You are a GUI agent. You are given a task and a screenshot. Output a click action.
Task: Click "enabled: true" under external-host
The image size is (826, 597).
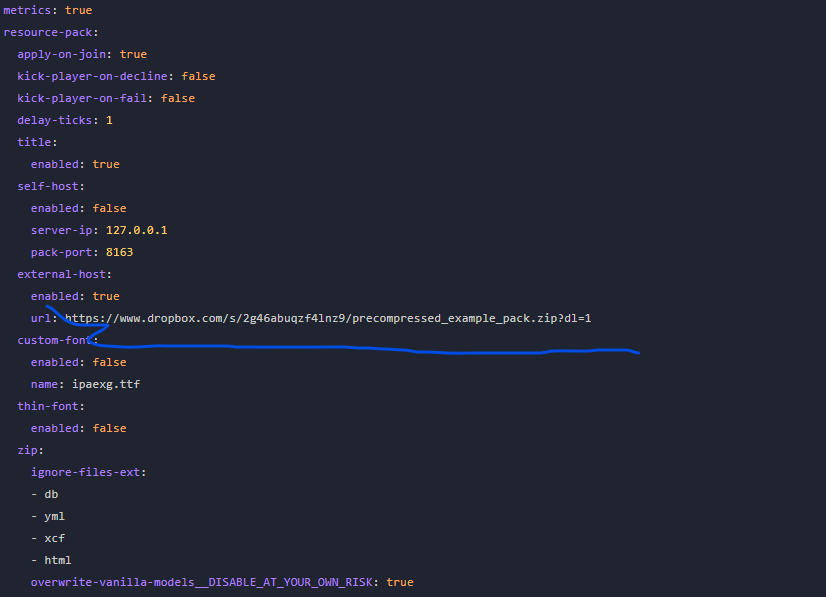(x=75, y=297)
